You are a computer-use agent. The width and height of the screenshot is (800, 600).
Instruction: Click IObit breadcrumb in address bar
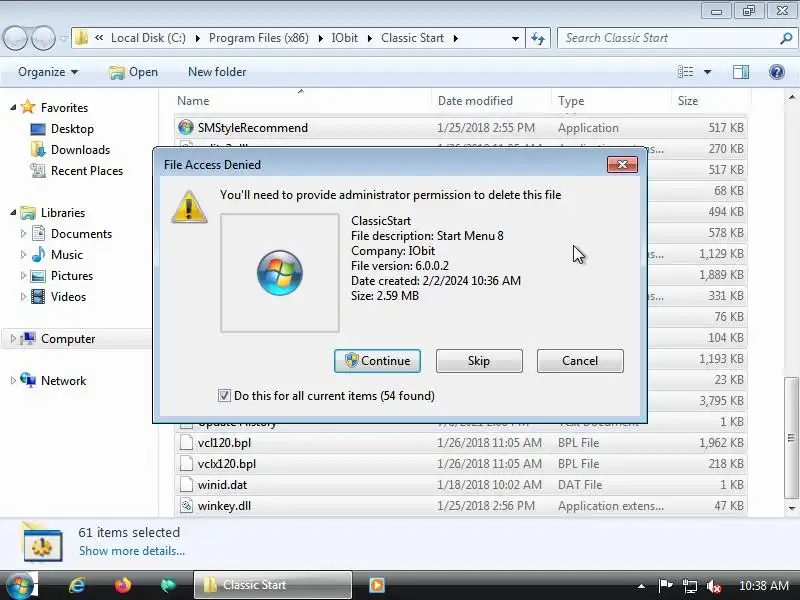[x=344, y=38]
